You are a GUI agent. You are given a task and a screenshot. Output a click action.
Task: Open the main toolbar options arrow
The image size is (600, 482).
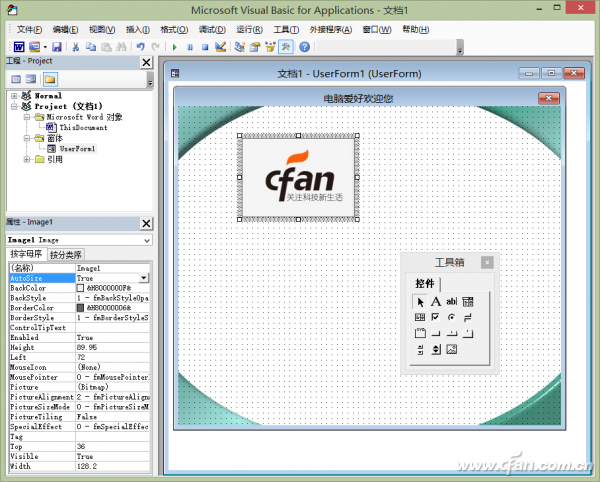coord(460,47)
